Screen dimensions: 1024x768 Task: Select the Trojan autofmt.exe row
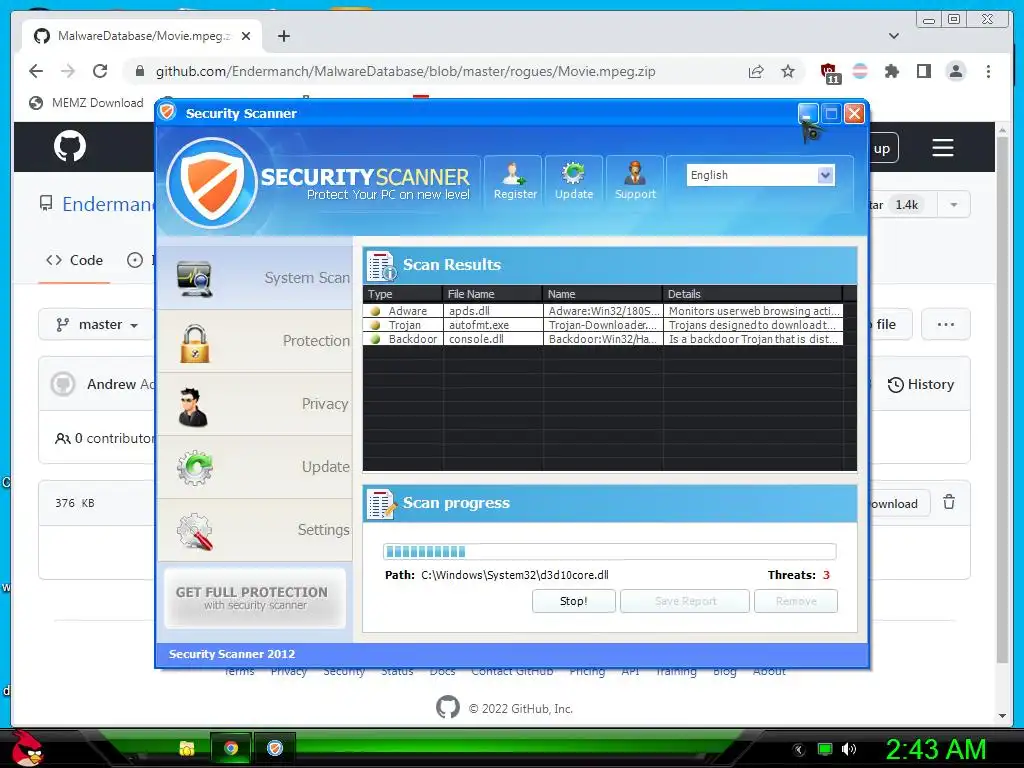603,325
